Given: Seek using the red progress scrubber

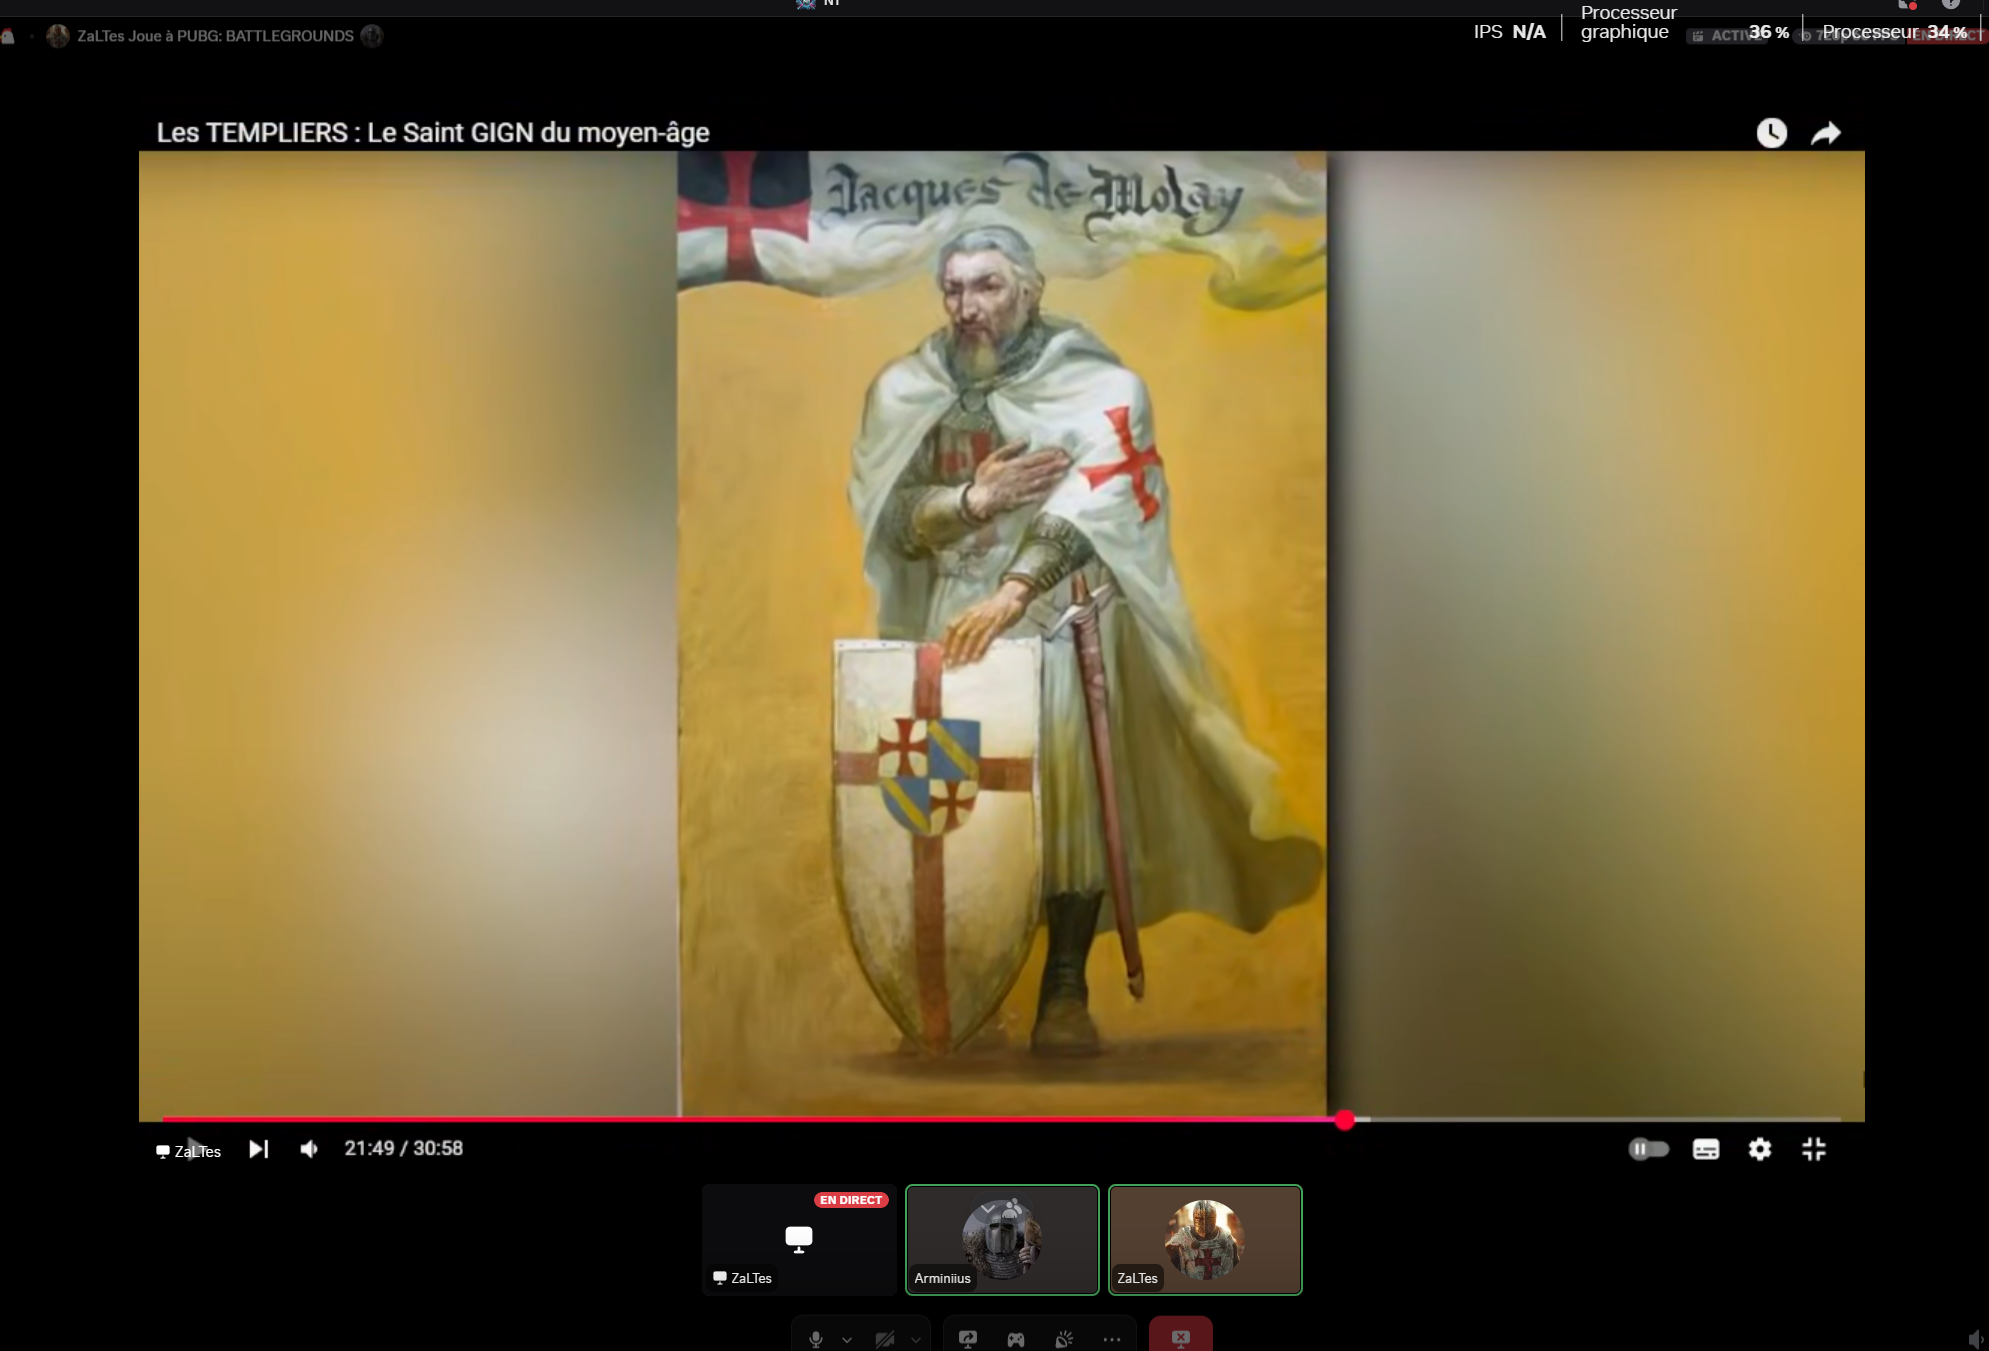Looking at the screenshot, I should (1345, 1120).
